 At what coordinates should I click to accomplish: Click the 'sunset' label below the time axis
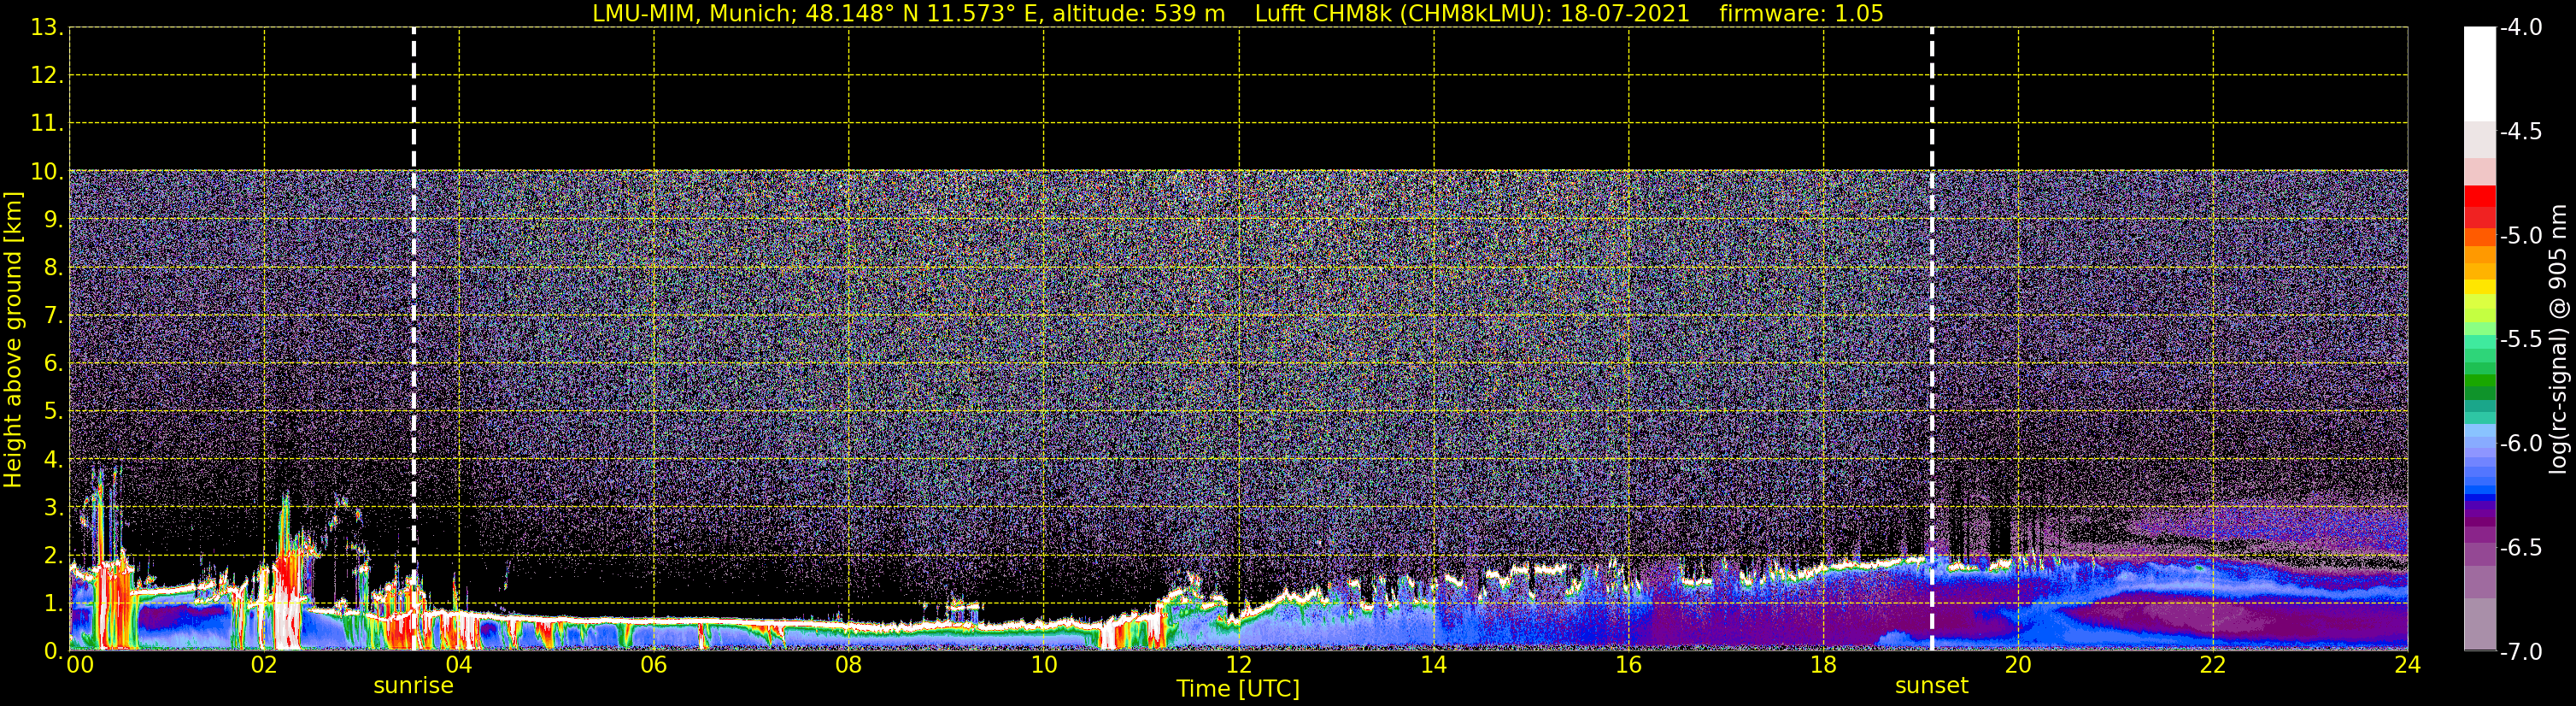1931,686
